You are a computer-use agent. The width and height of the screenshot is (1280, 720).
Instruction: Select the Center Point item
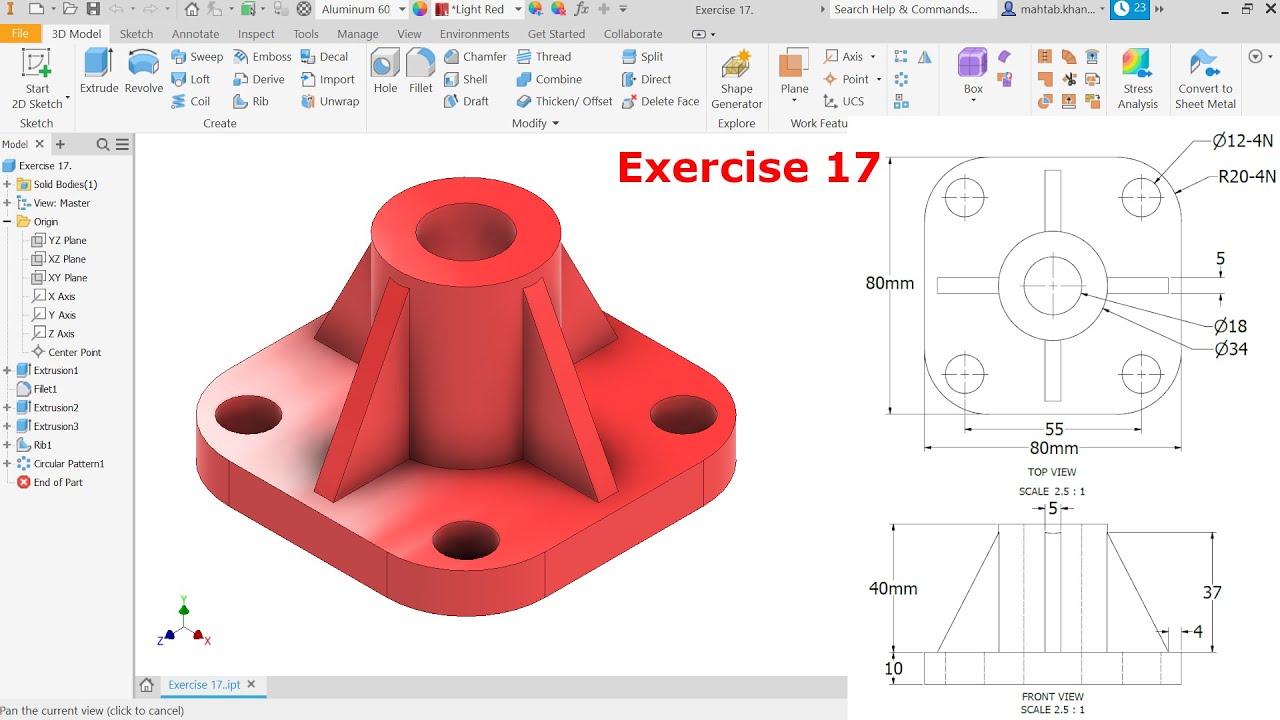67,352
